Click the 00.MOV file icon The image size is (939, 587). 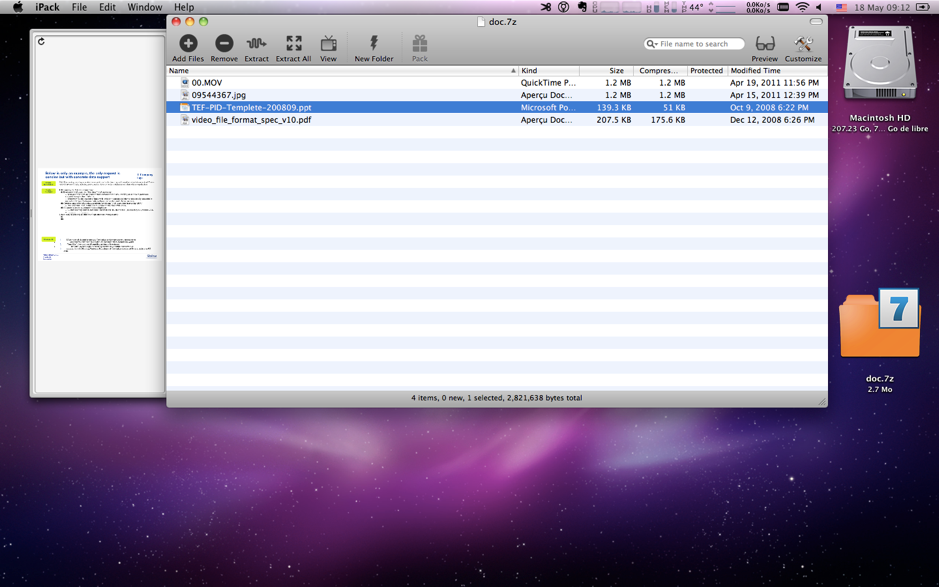pyautogui.click(x=185, y=83)
